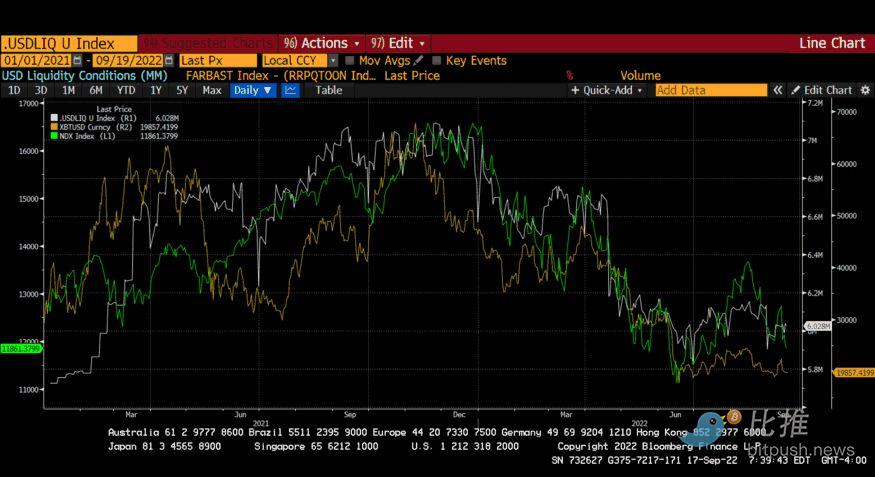
Task: Toggle the Key Events checkbox
Action: pyautogui.click(x=437, y=61)
